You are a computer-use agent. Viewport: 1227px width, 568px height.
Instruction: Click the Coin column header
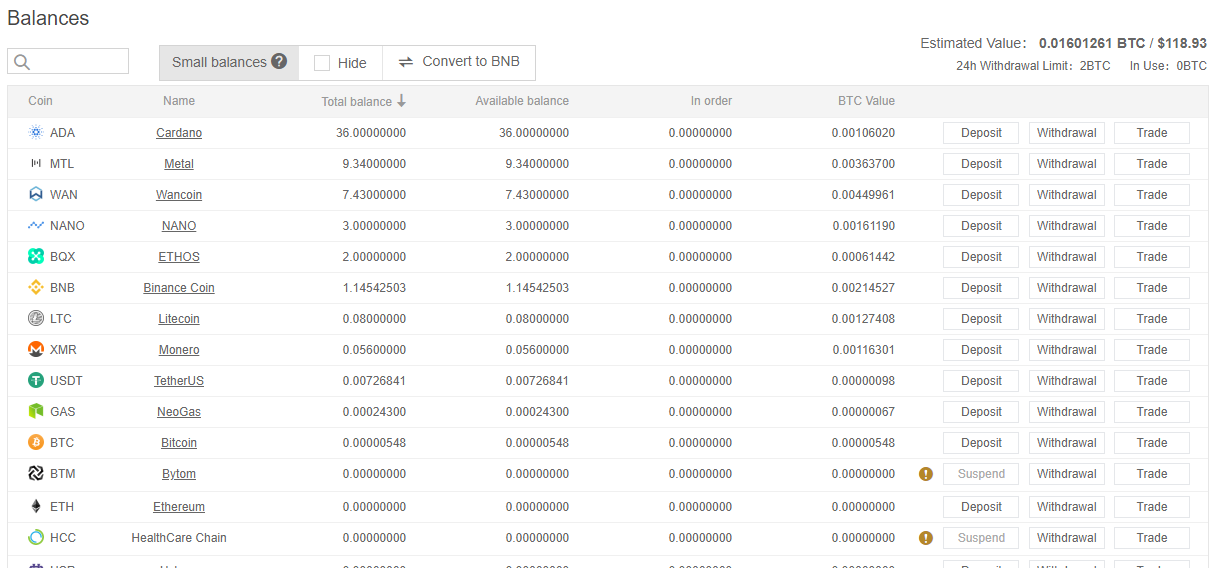point(40,101)
